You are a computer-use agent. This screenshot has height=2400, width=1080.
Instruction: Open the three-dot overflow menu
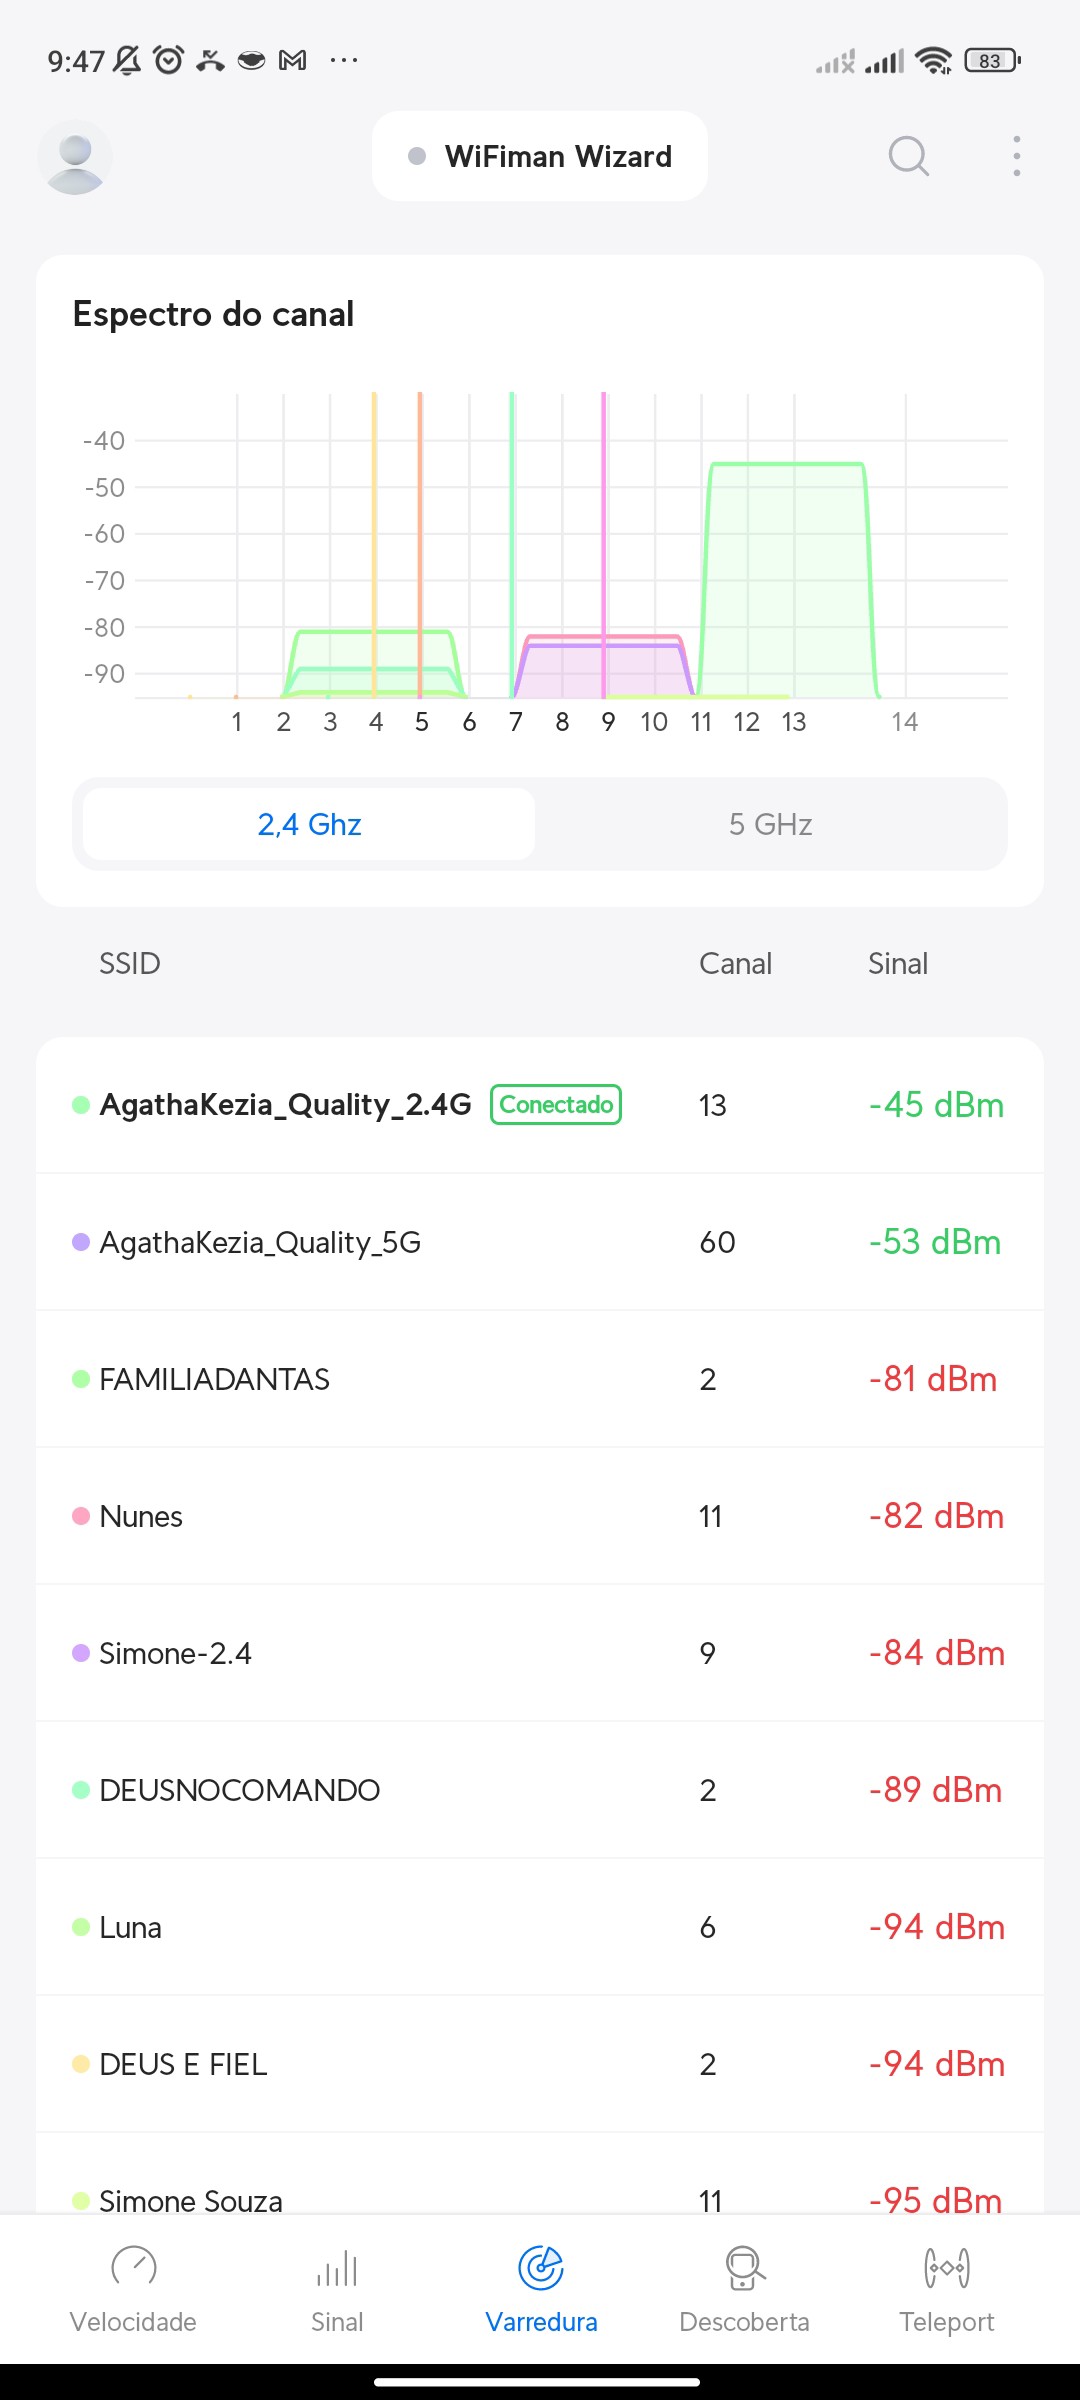1016,156
